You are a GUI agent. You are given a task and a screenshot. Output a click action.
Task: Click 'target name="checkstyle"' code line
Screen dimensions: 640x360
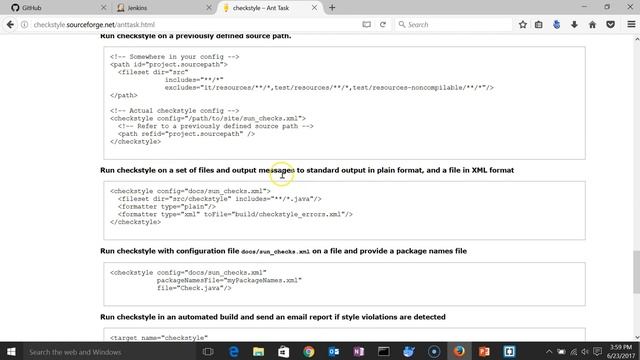tap(159, 338)
